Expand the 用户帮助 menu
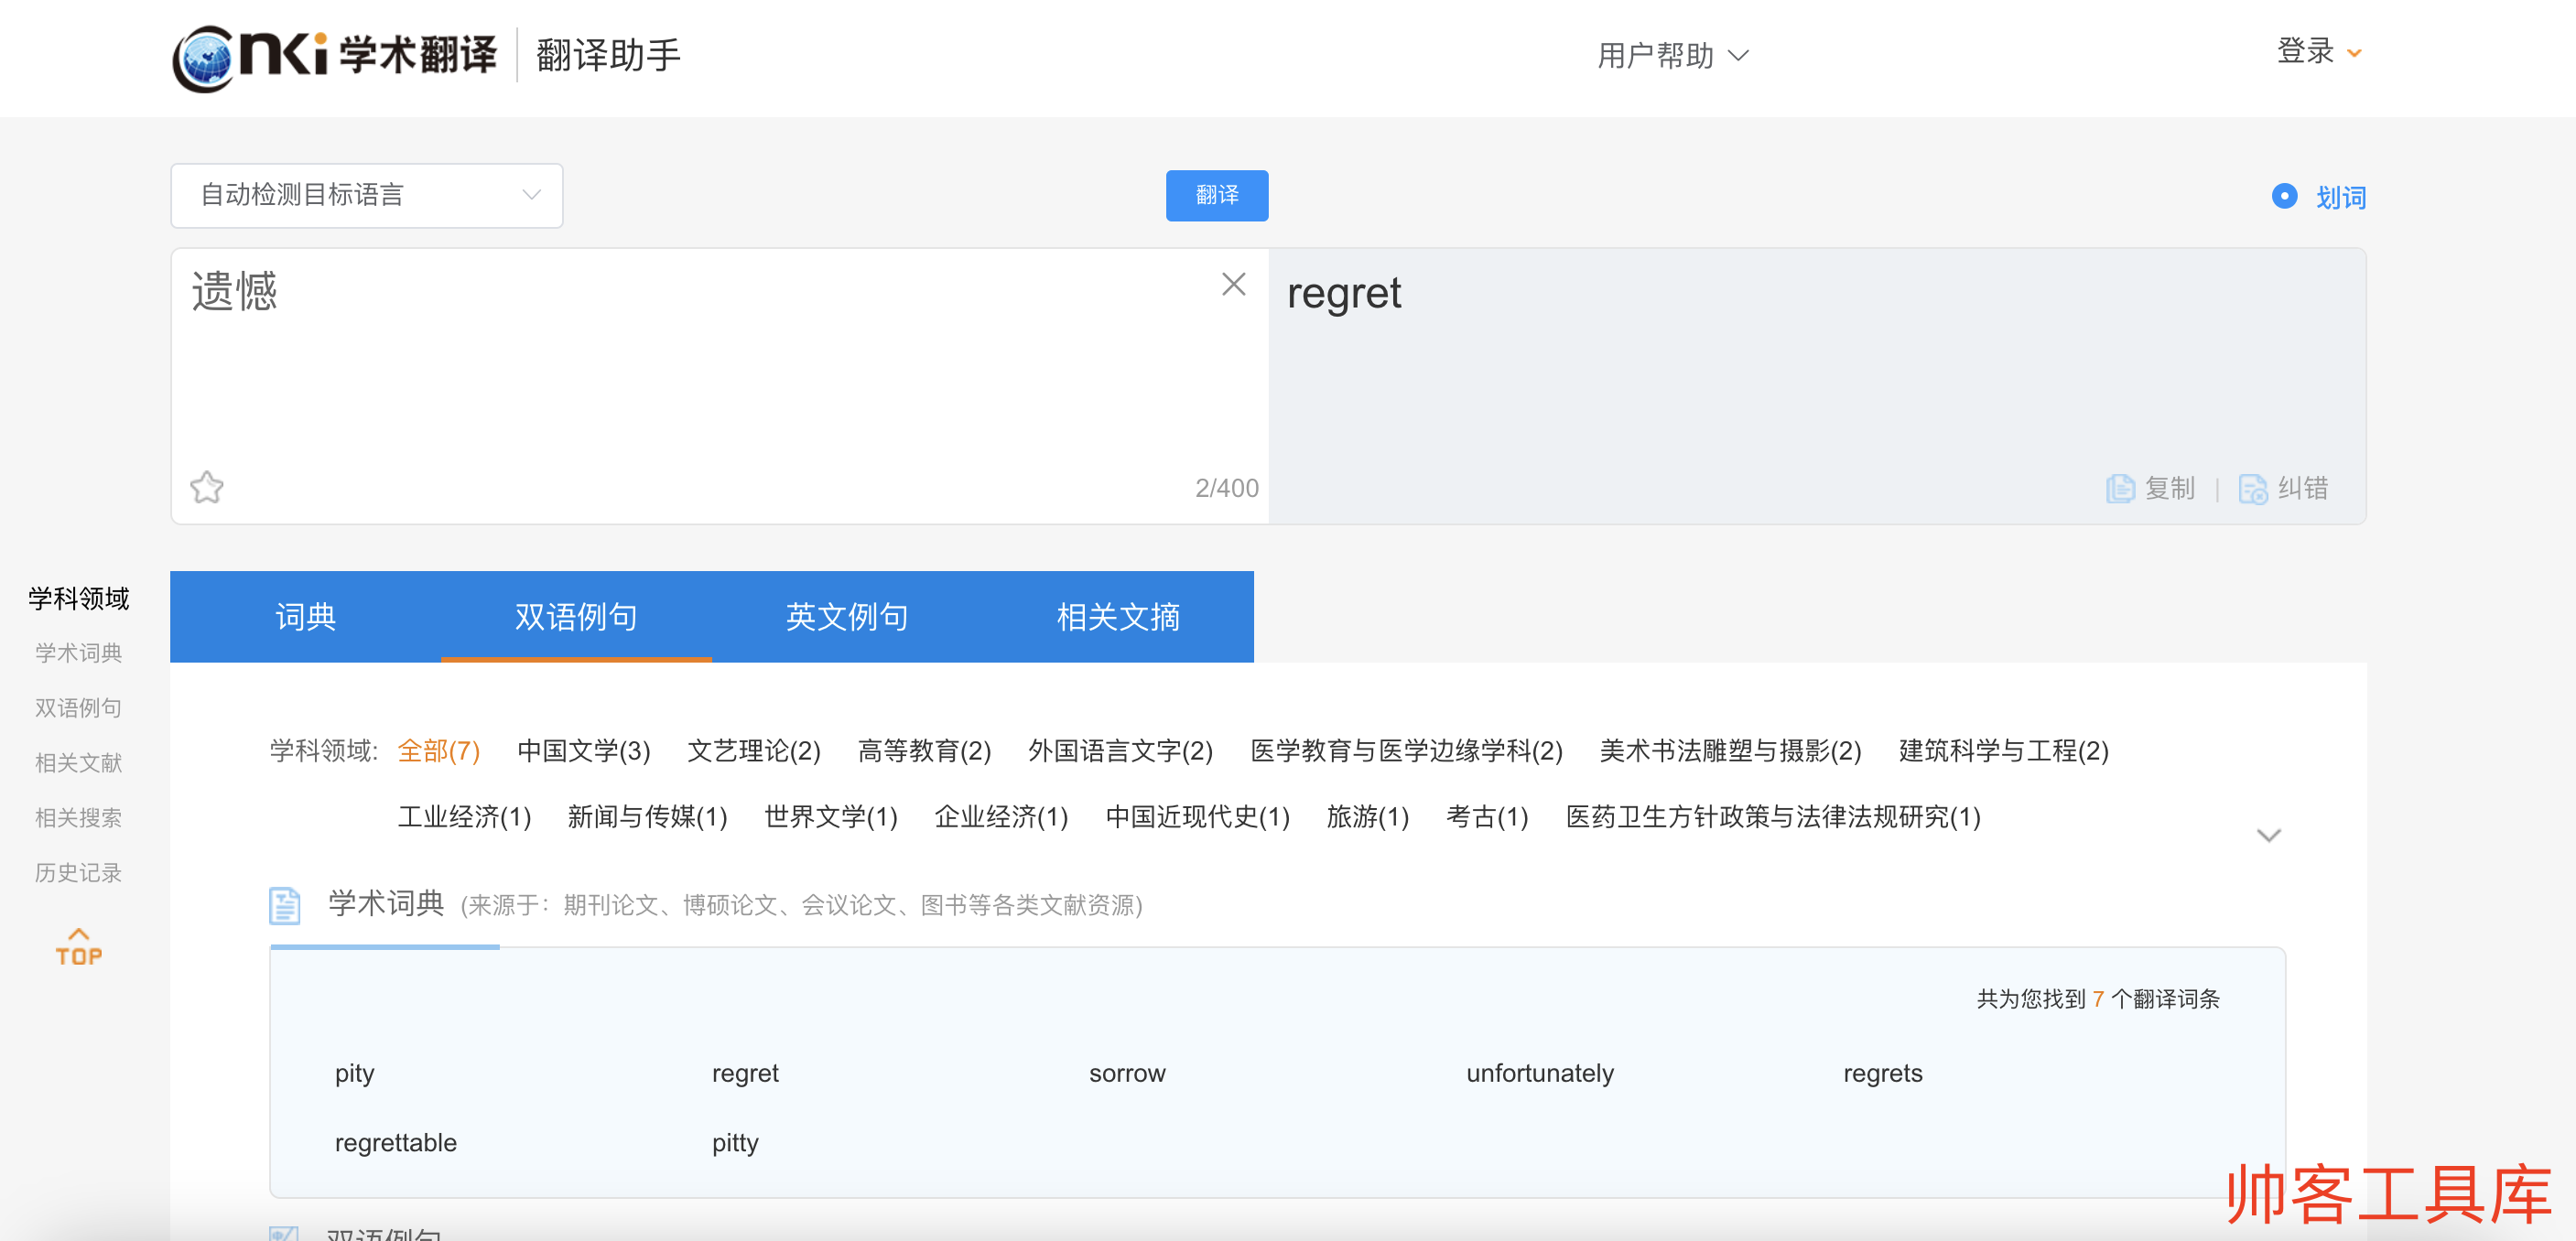The height and width of the screenshot is (1241, 2576). pyautogui.click(x=1672, y=56)
